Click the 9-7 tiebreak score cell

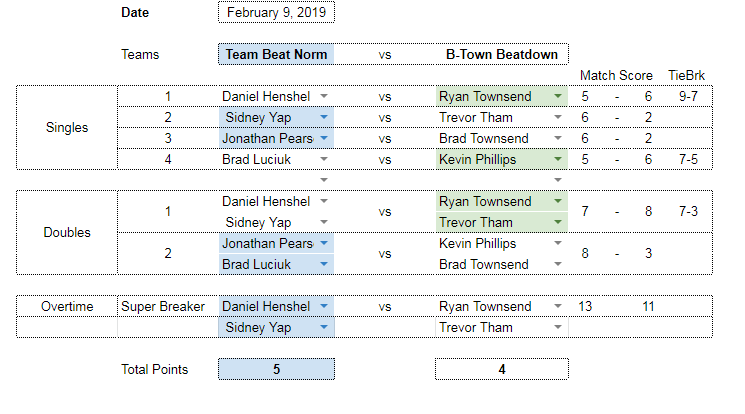point(688,96)
